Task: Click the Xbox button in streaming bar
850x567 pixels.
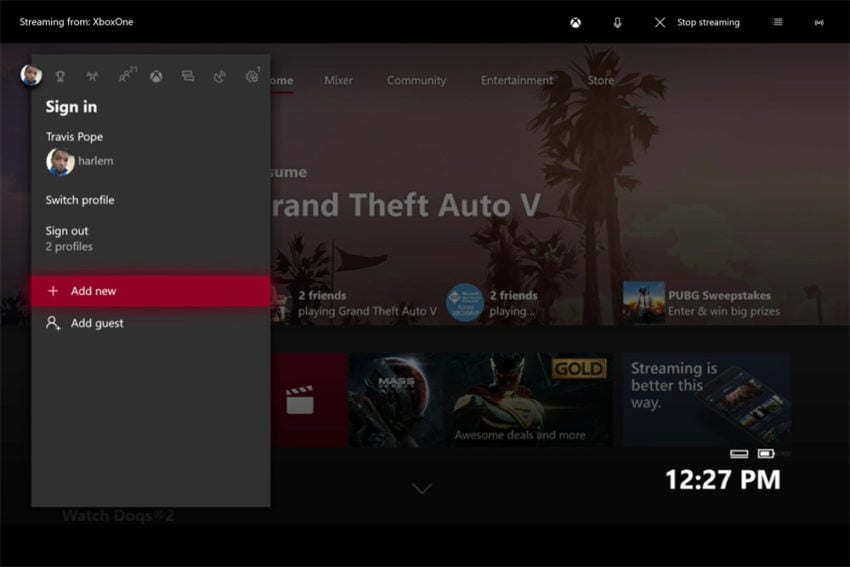Action: pos(576,22)
